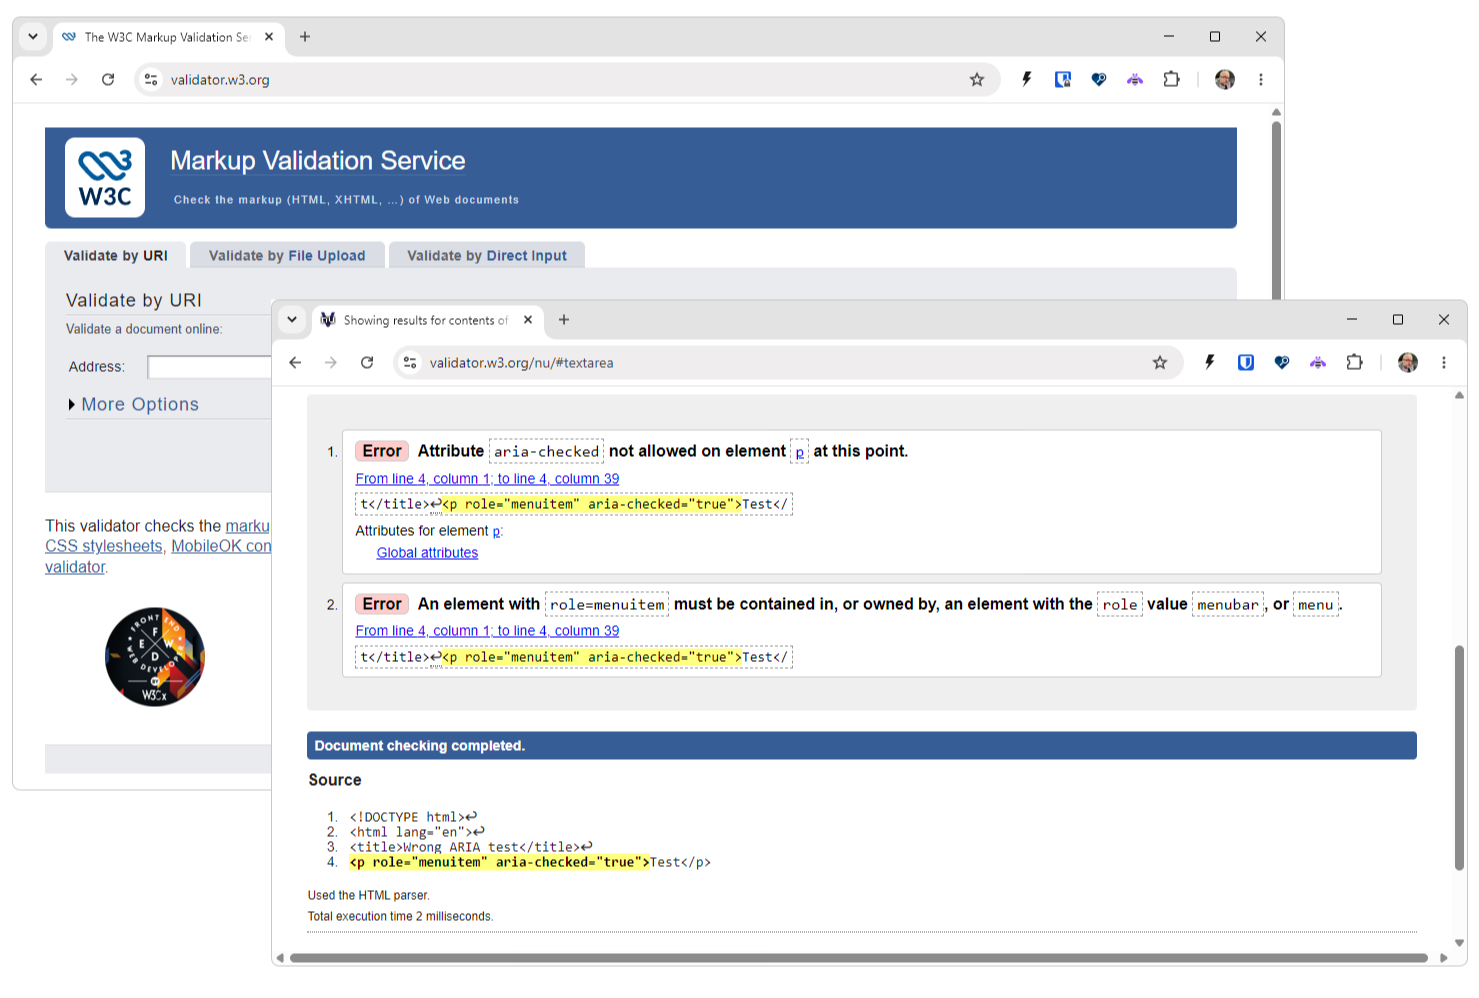
Task: Click the W3C logo in the header
Action: (x=105, y=178)
